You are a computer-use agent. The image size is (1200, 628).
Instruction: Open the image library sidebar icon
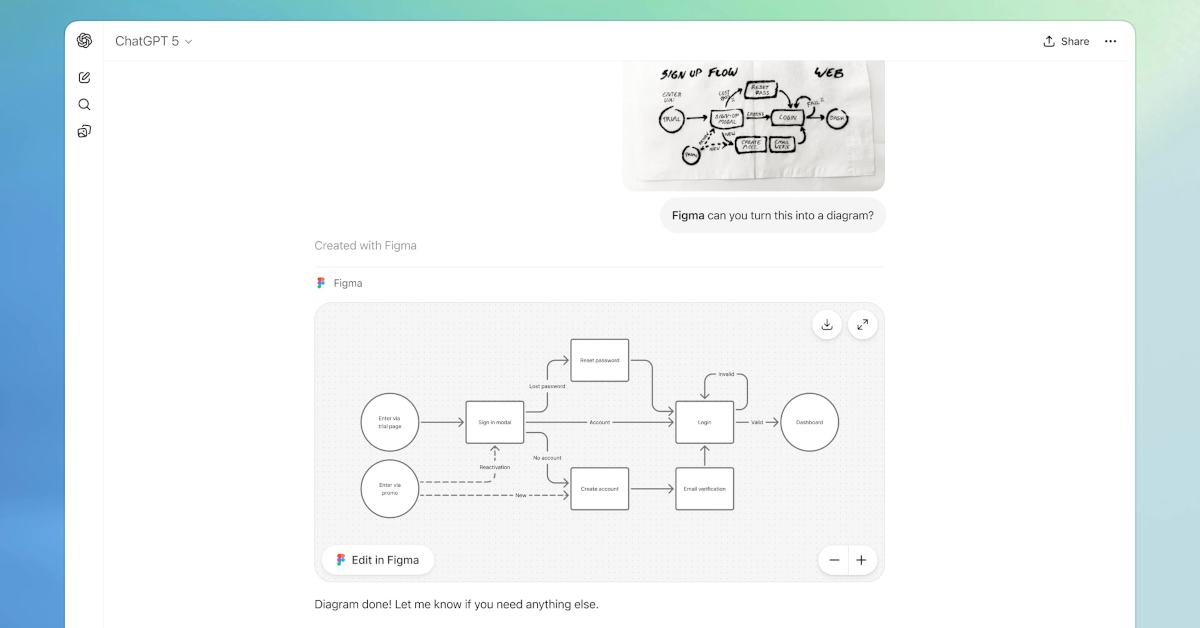tap(84, 130)
